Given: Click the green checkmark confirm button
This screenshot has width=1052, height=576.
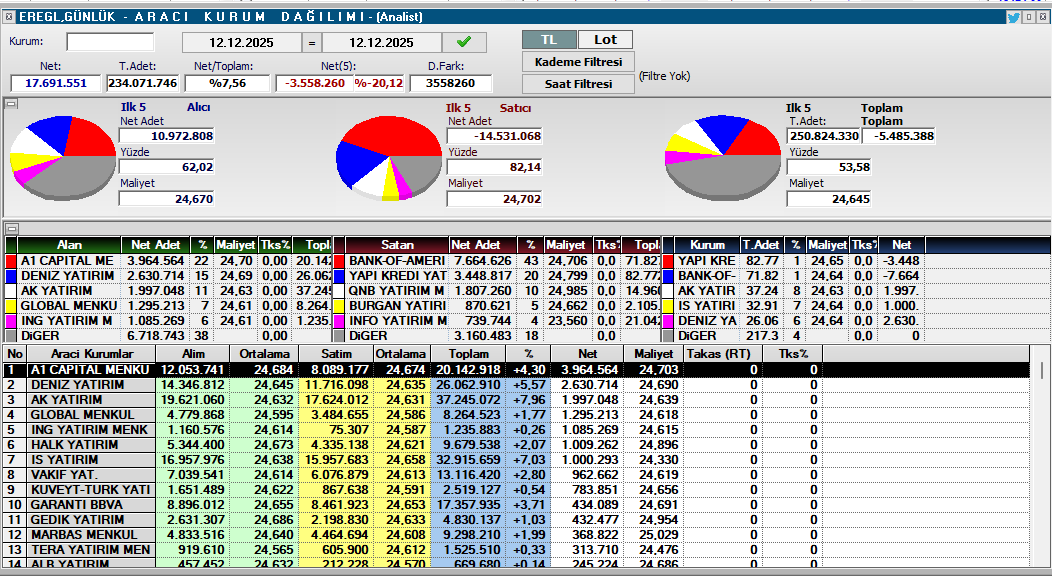Looking at the screenshot, I should pos(464,42).
